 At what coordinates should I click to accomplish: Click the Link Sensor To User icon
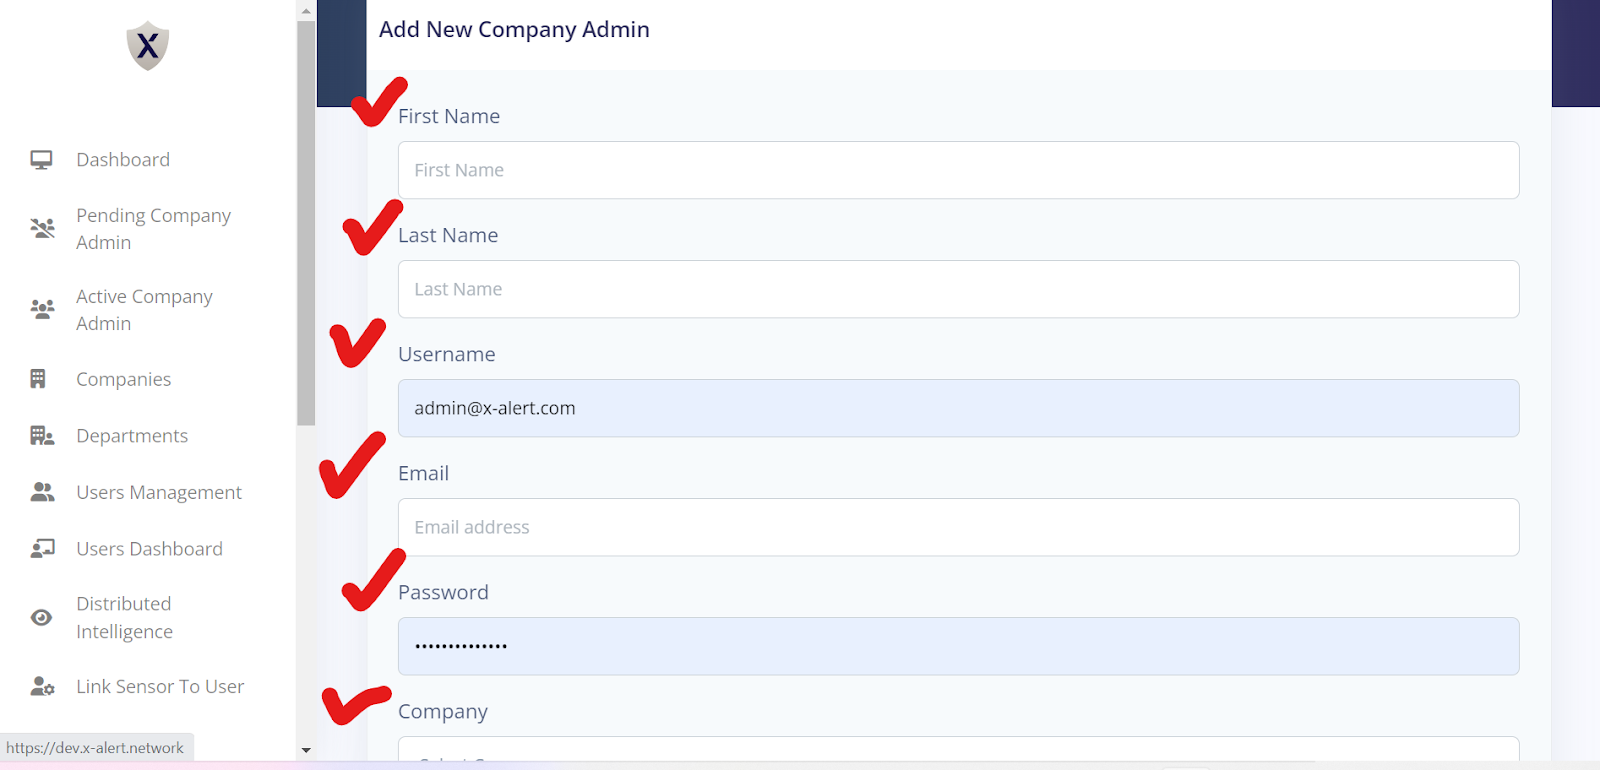pos(42,687)
